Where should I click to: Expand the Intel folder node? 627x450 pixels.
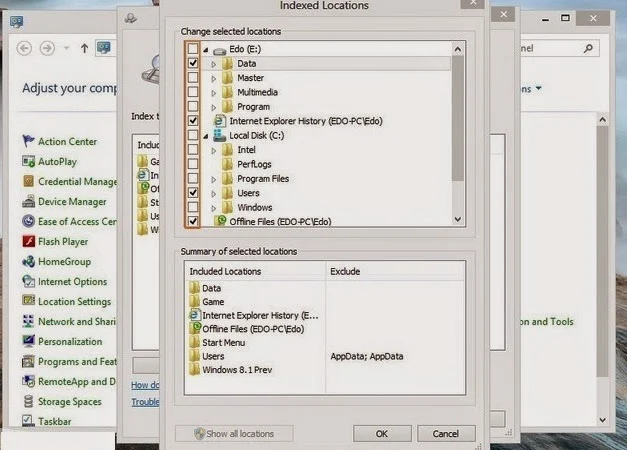click(214, 150)
